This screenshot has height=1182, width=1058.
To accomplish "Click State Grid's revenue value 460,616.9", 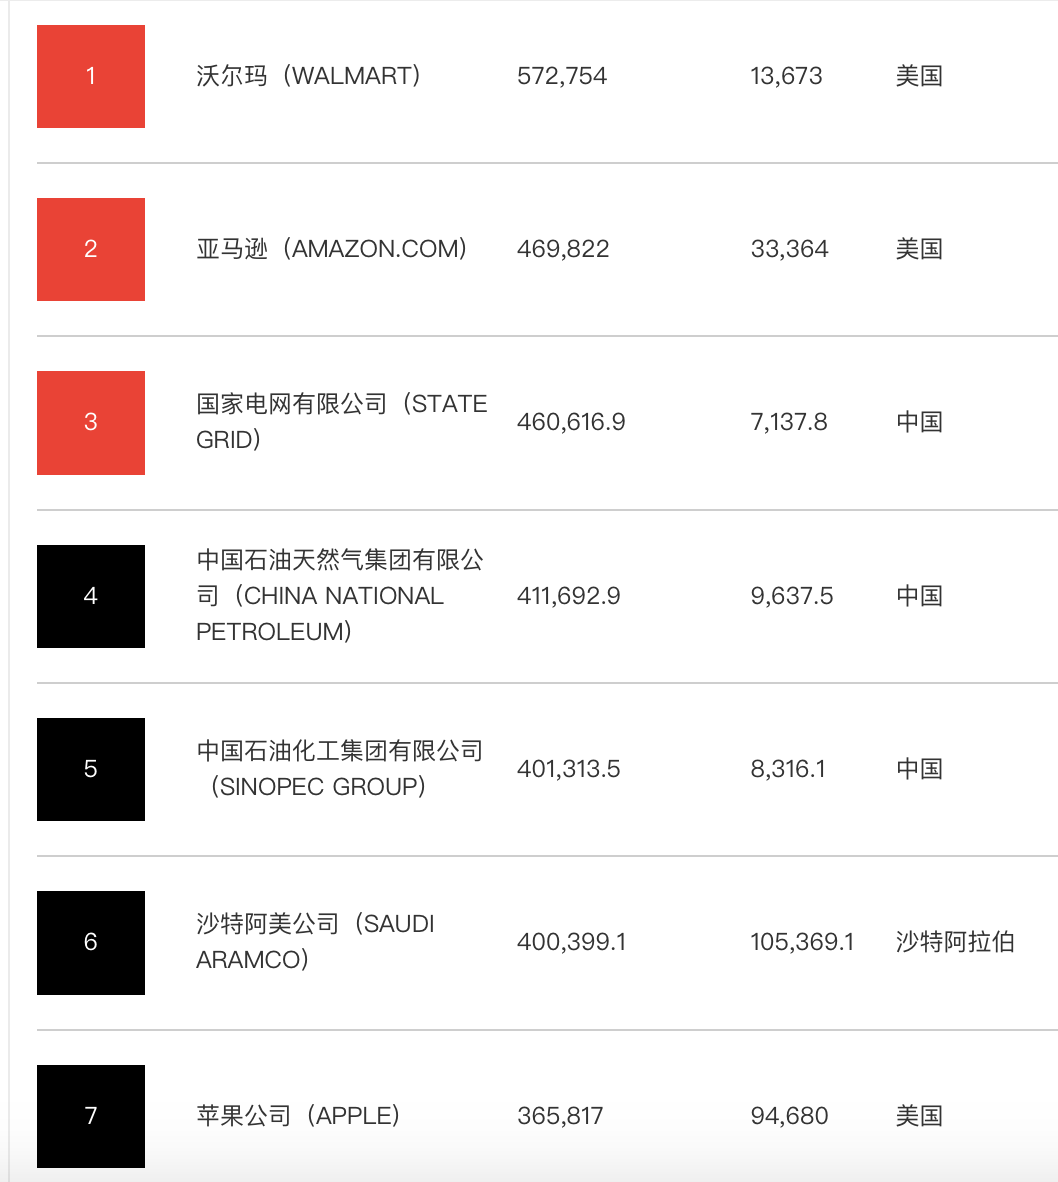I will 571,422.
